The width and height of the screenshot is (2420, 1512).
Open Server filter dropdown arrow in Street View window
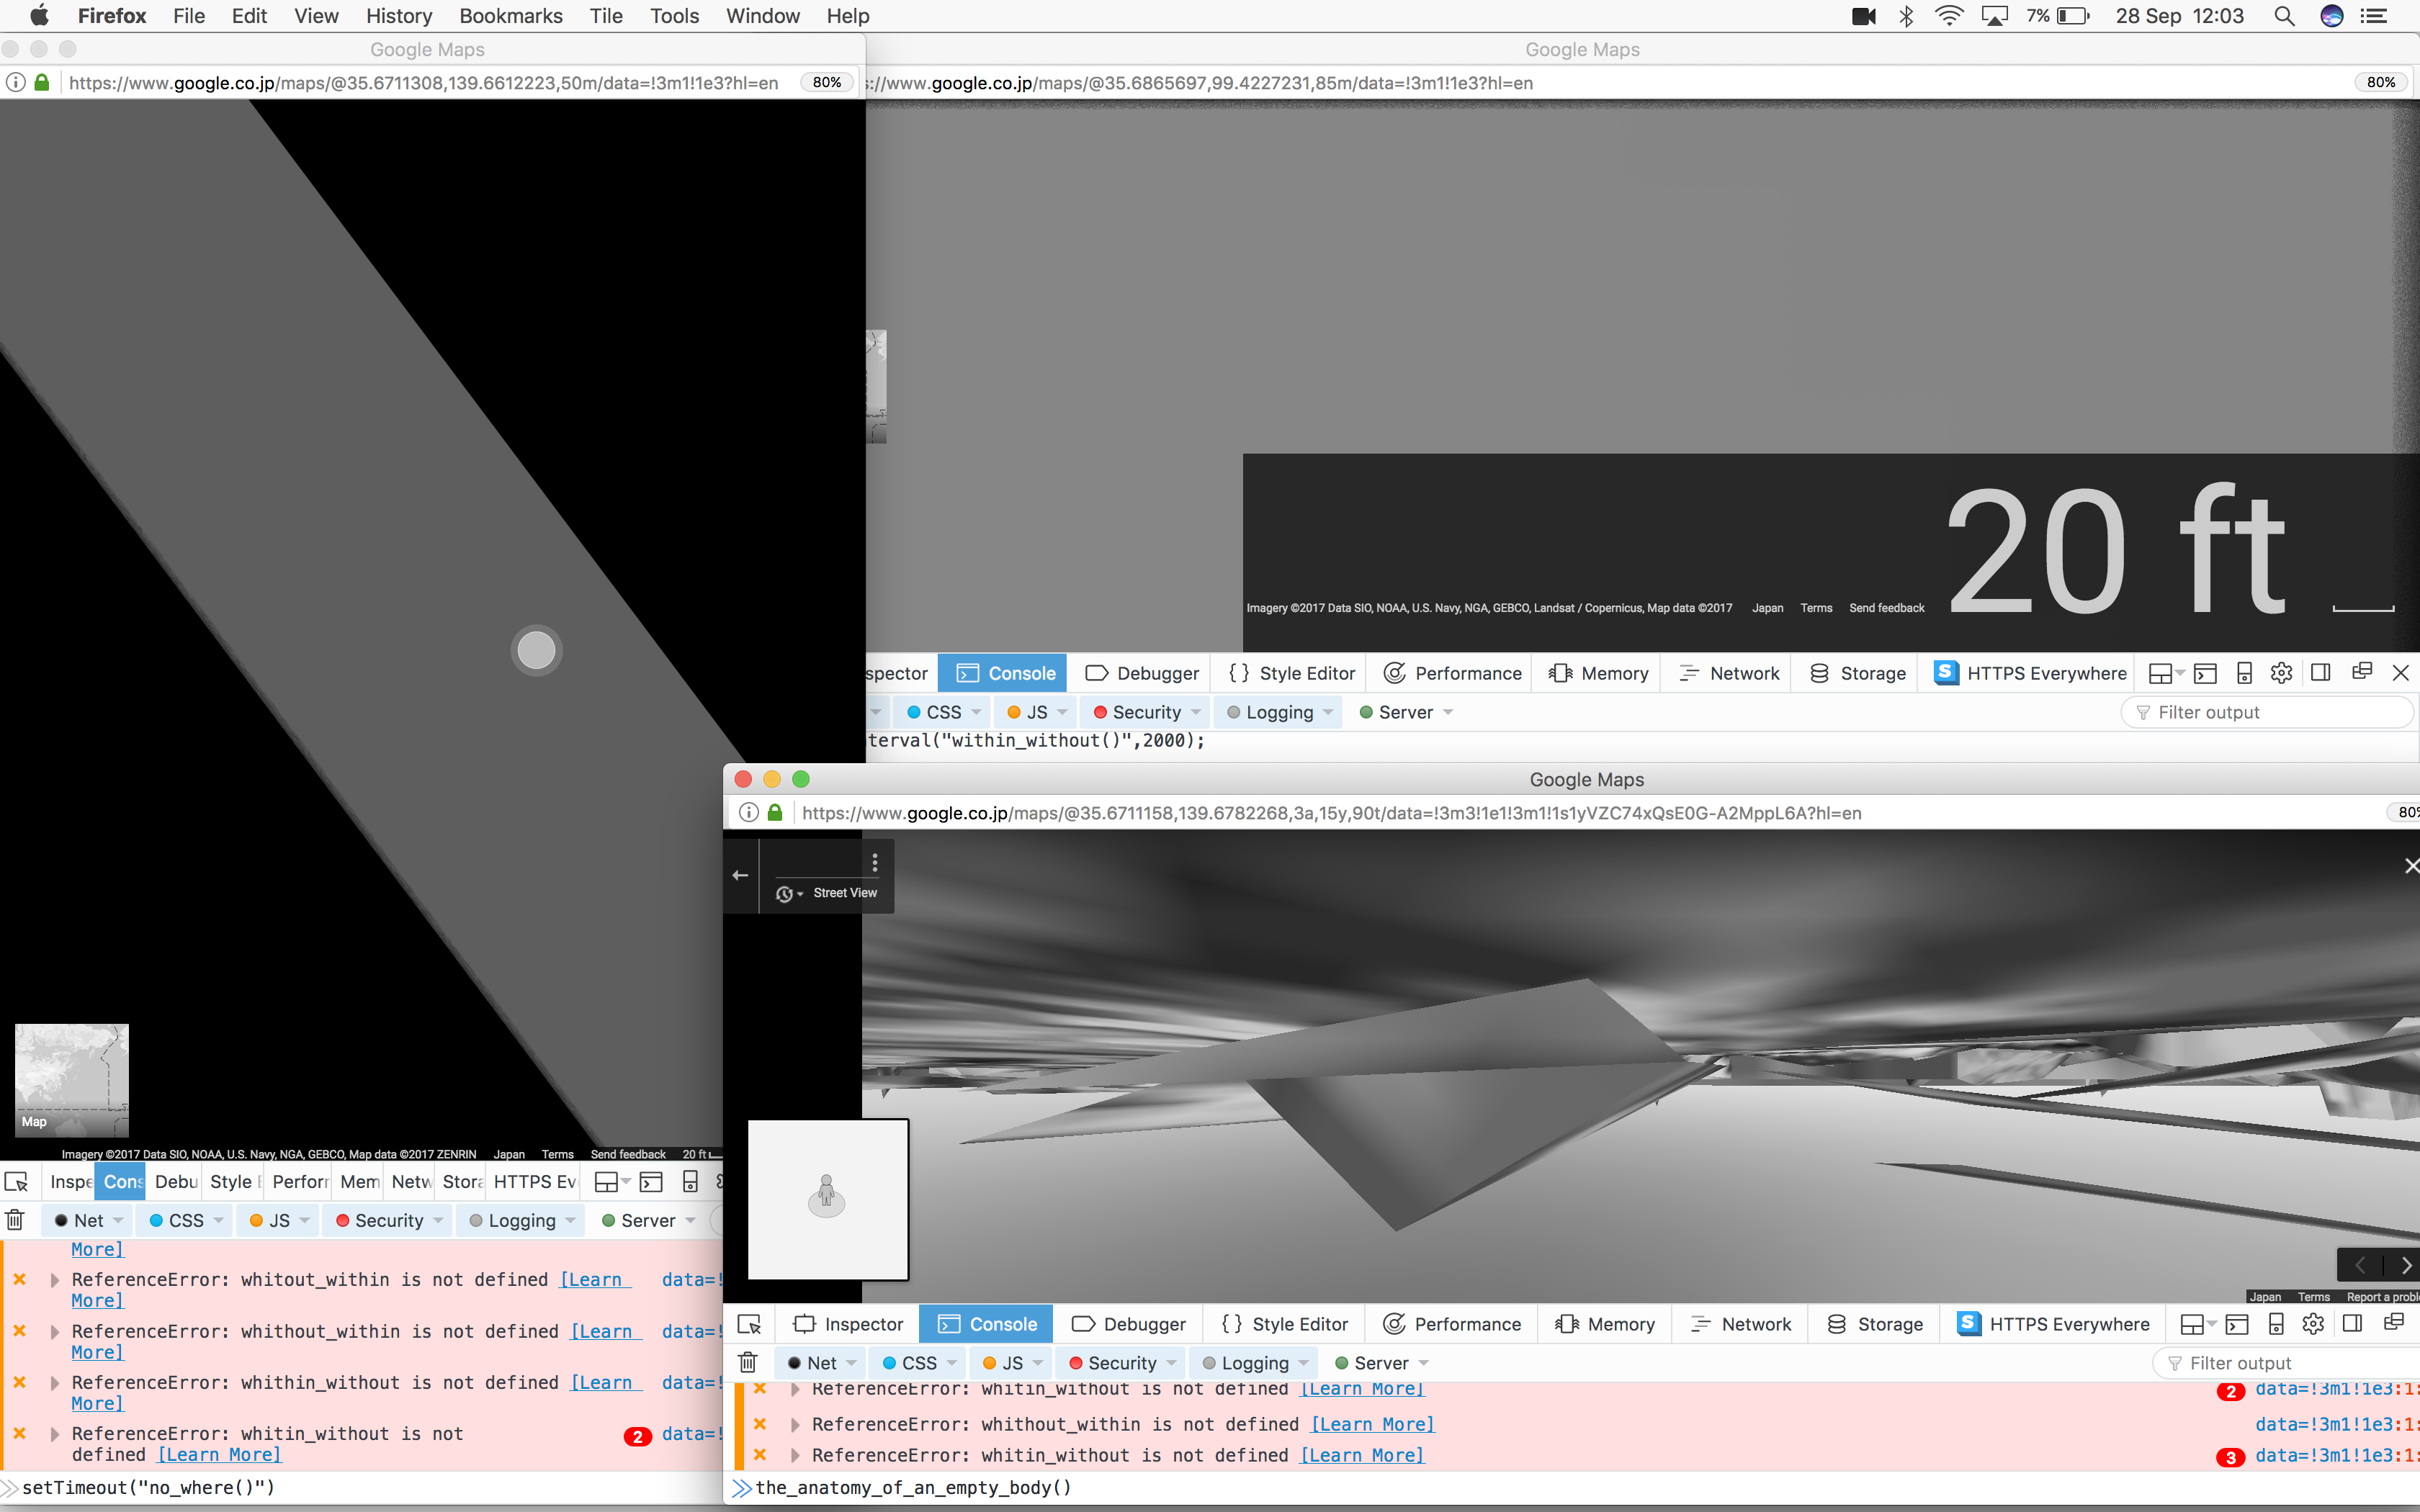point(1423,1363)
